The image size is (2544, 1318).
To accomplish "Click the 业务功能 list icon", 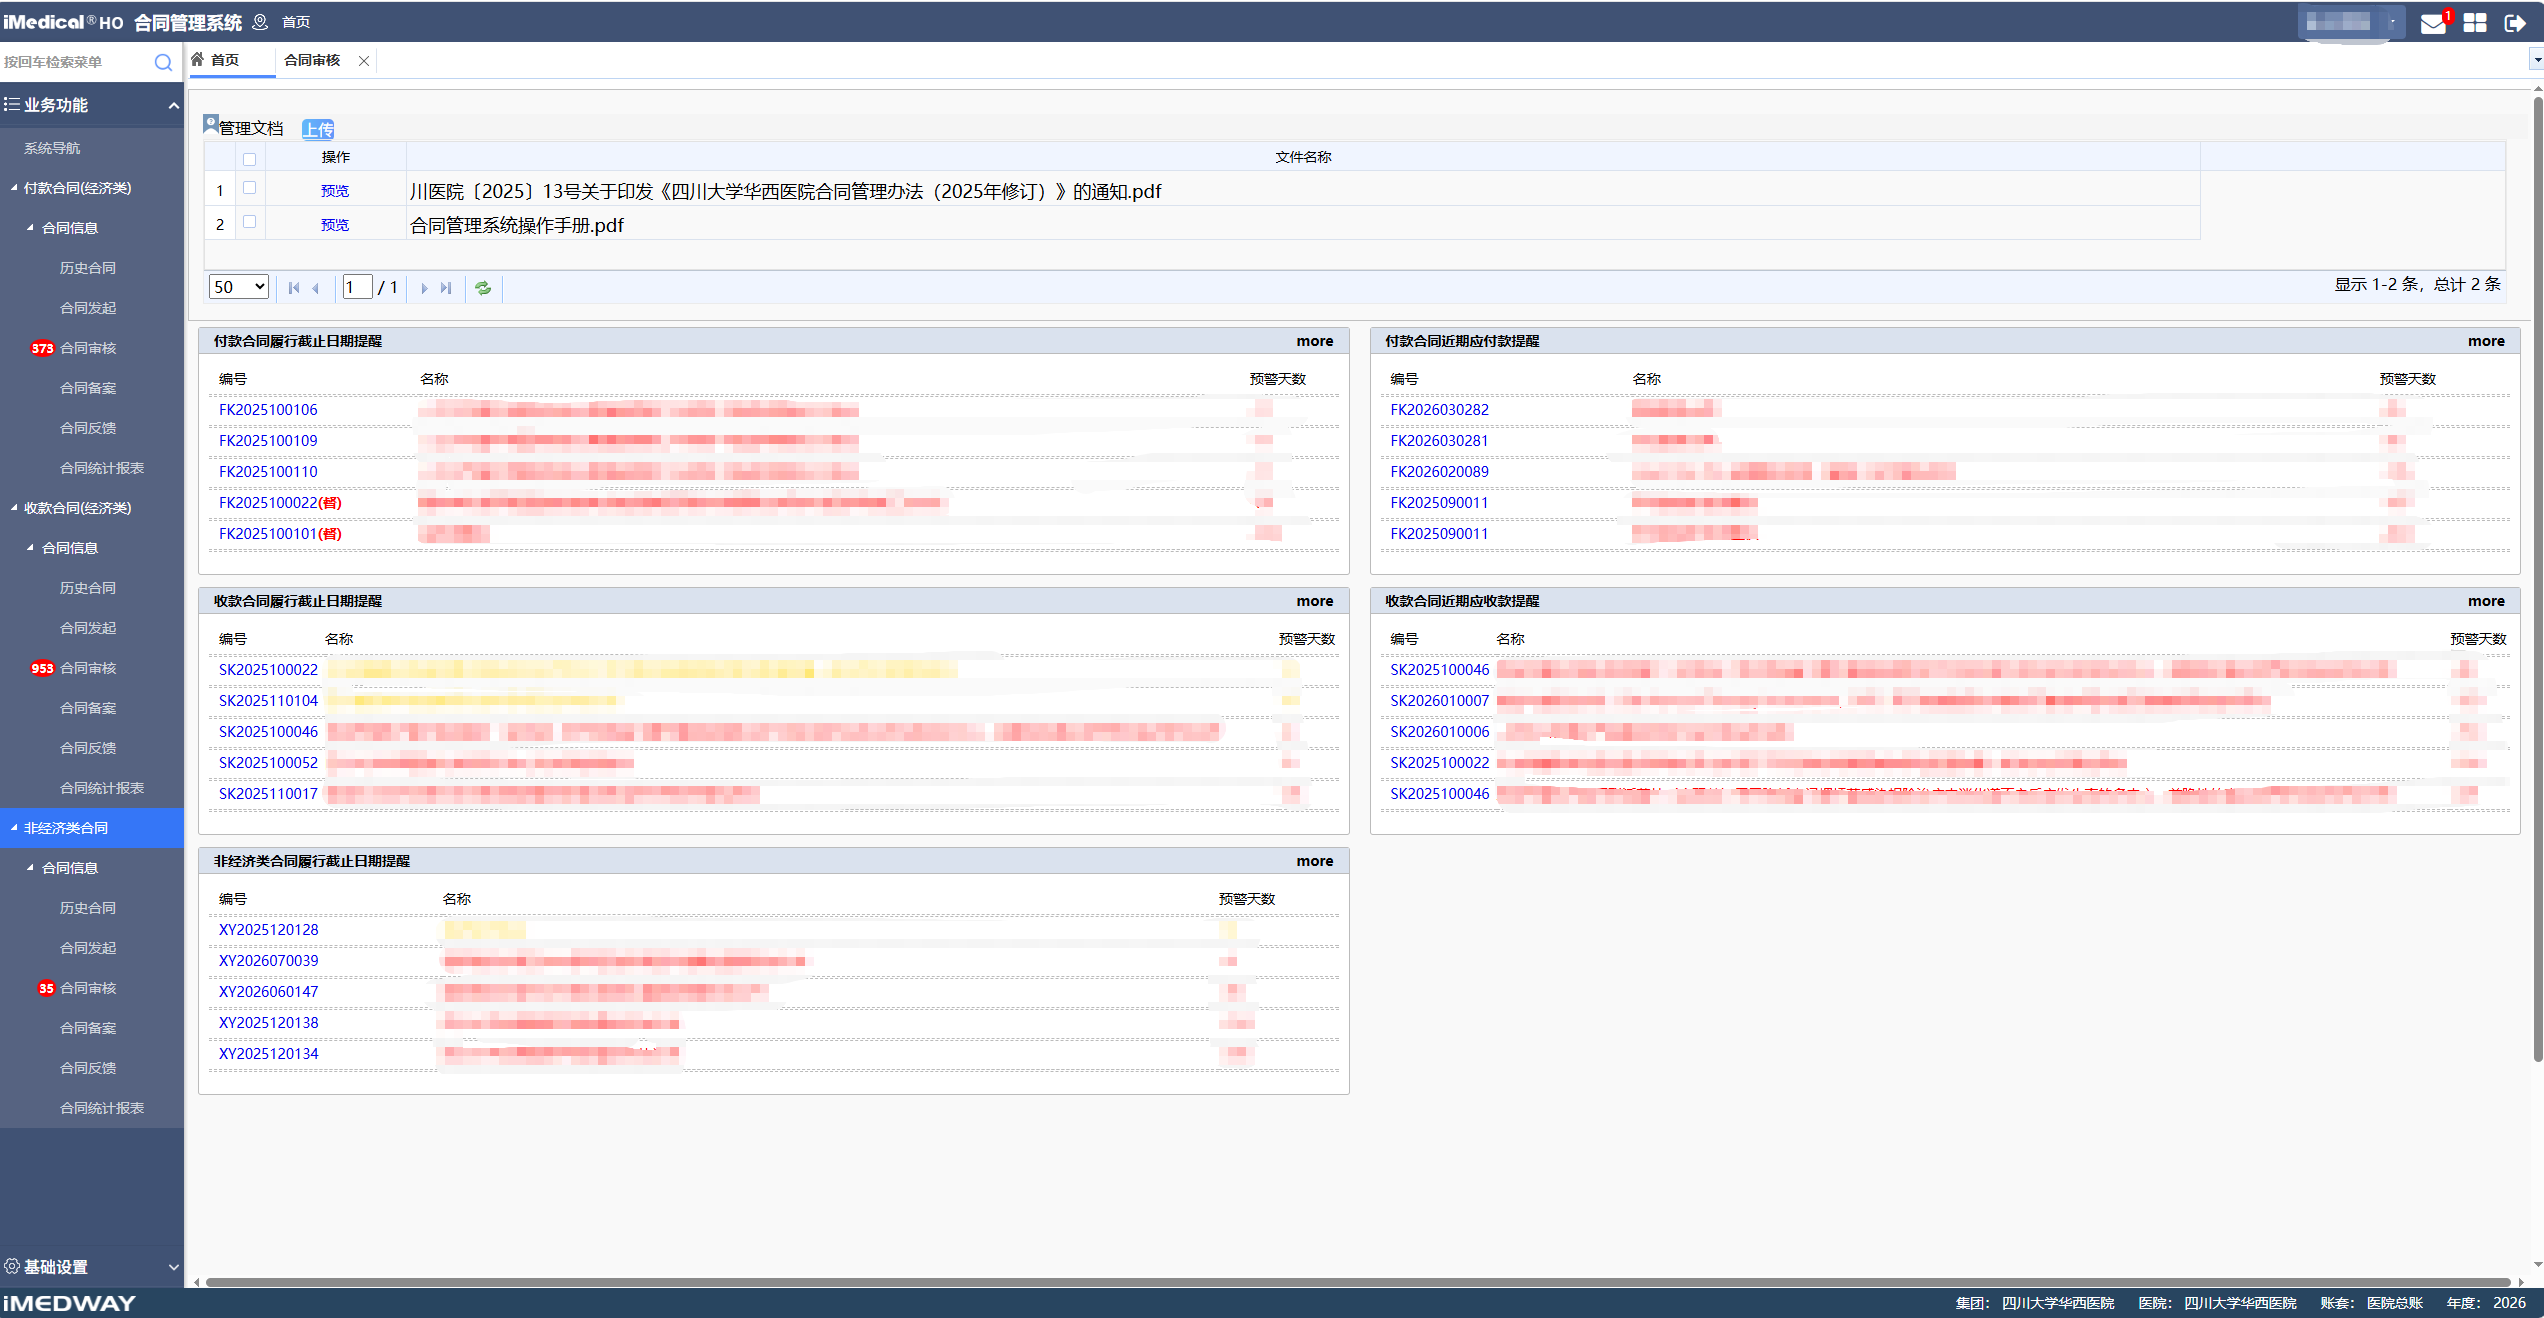I will point(12,104).
